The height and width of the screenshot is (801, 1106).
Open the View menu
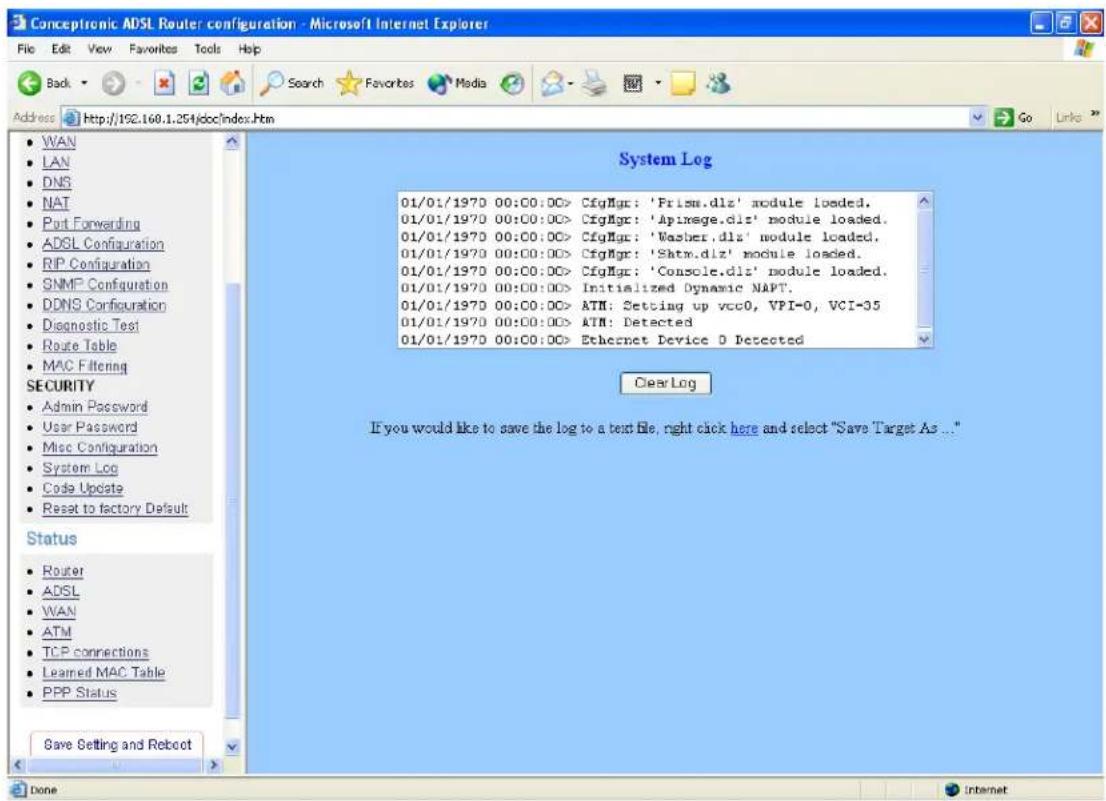(x=99, y=49)
